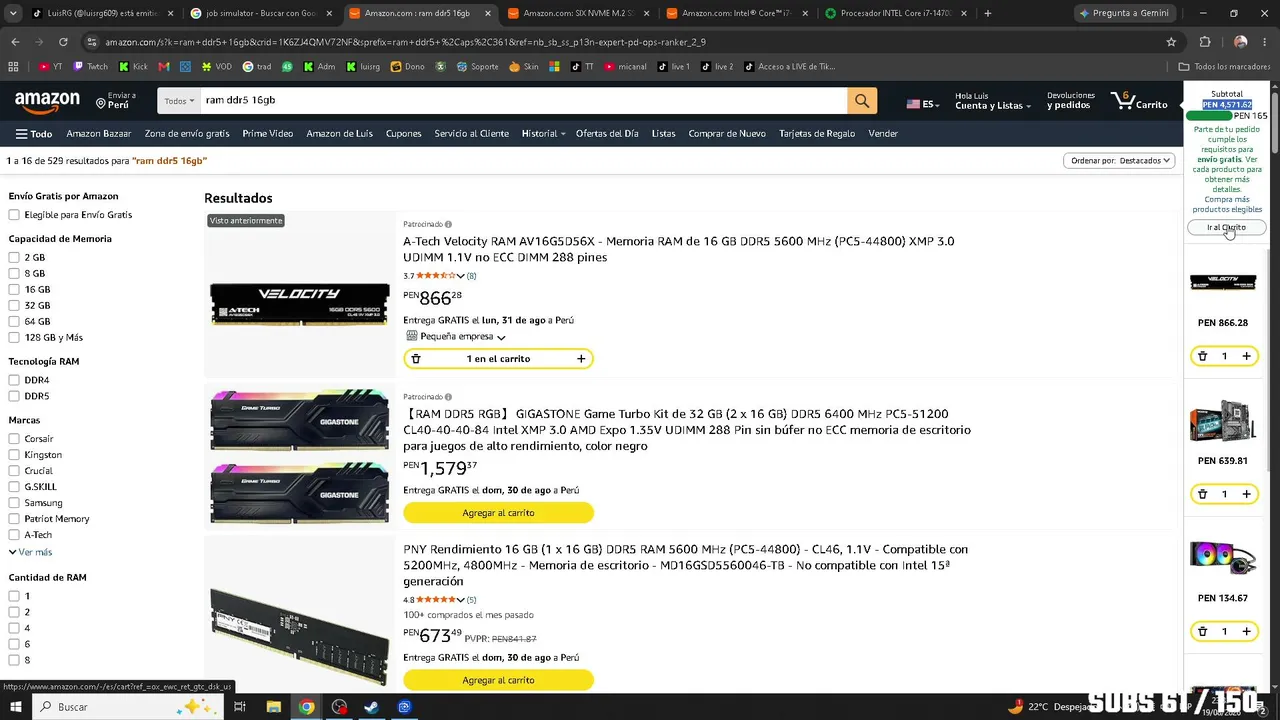Add one more to PEN 866.28 sidebar item
1280x720 pixels.
coord(1246,356)
